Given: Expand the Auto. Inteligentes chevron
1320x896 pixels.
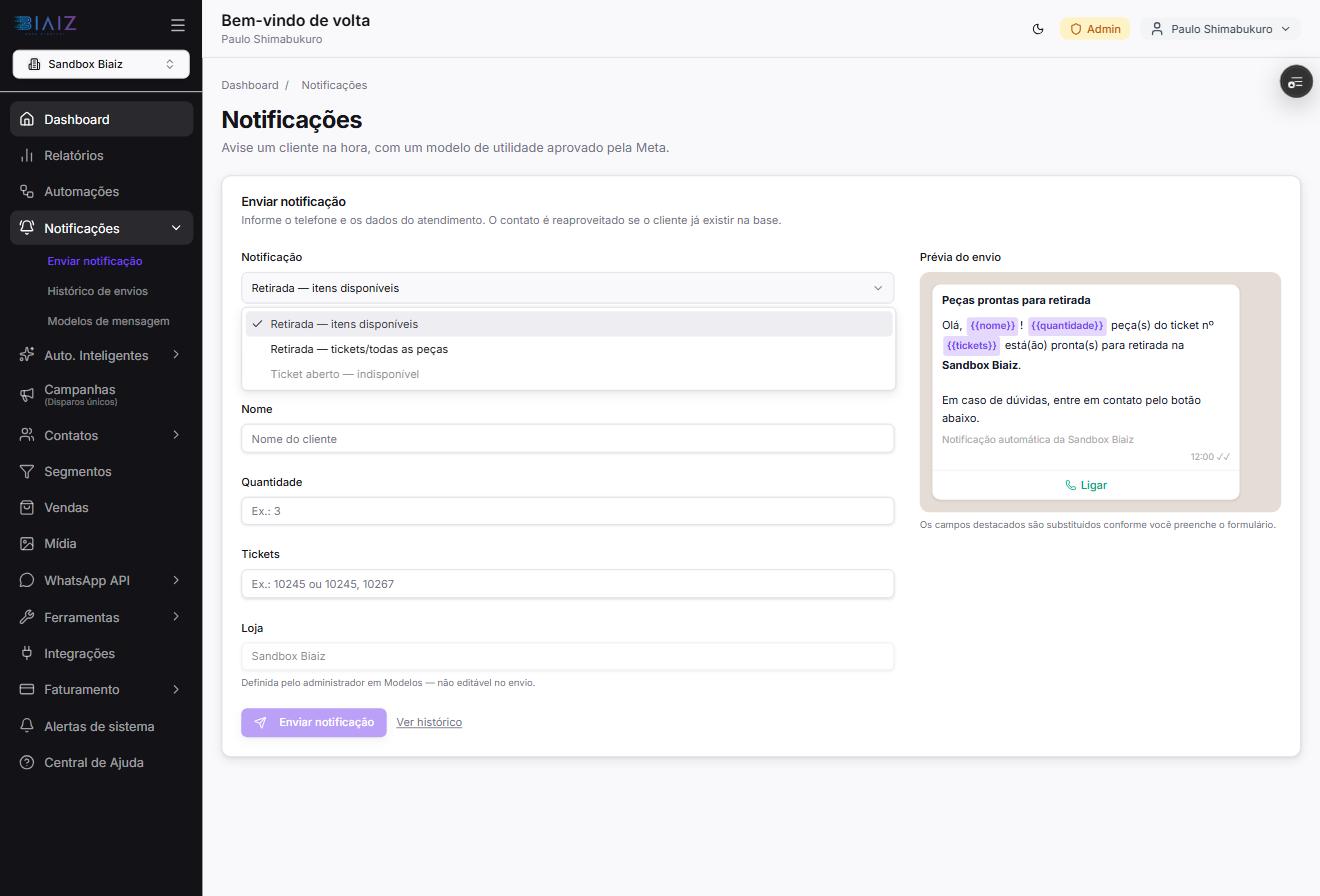Looking at the screenshot, I should pos(176,354).
